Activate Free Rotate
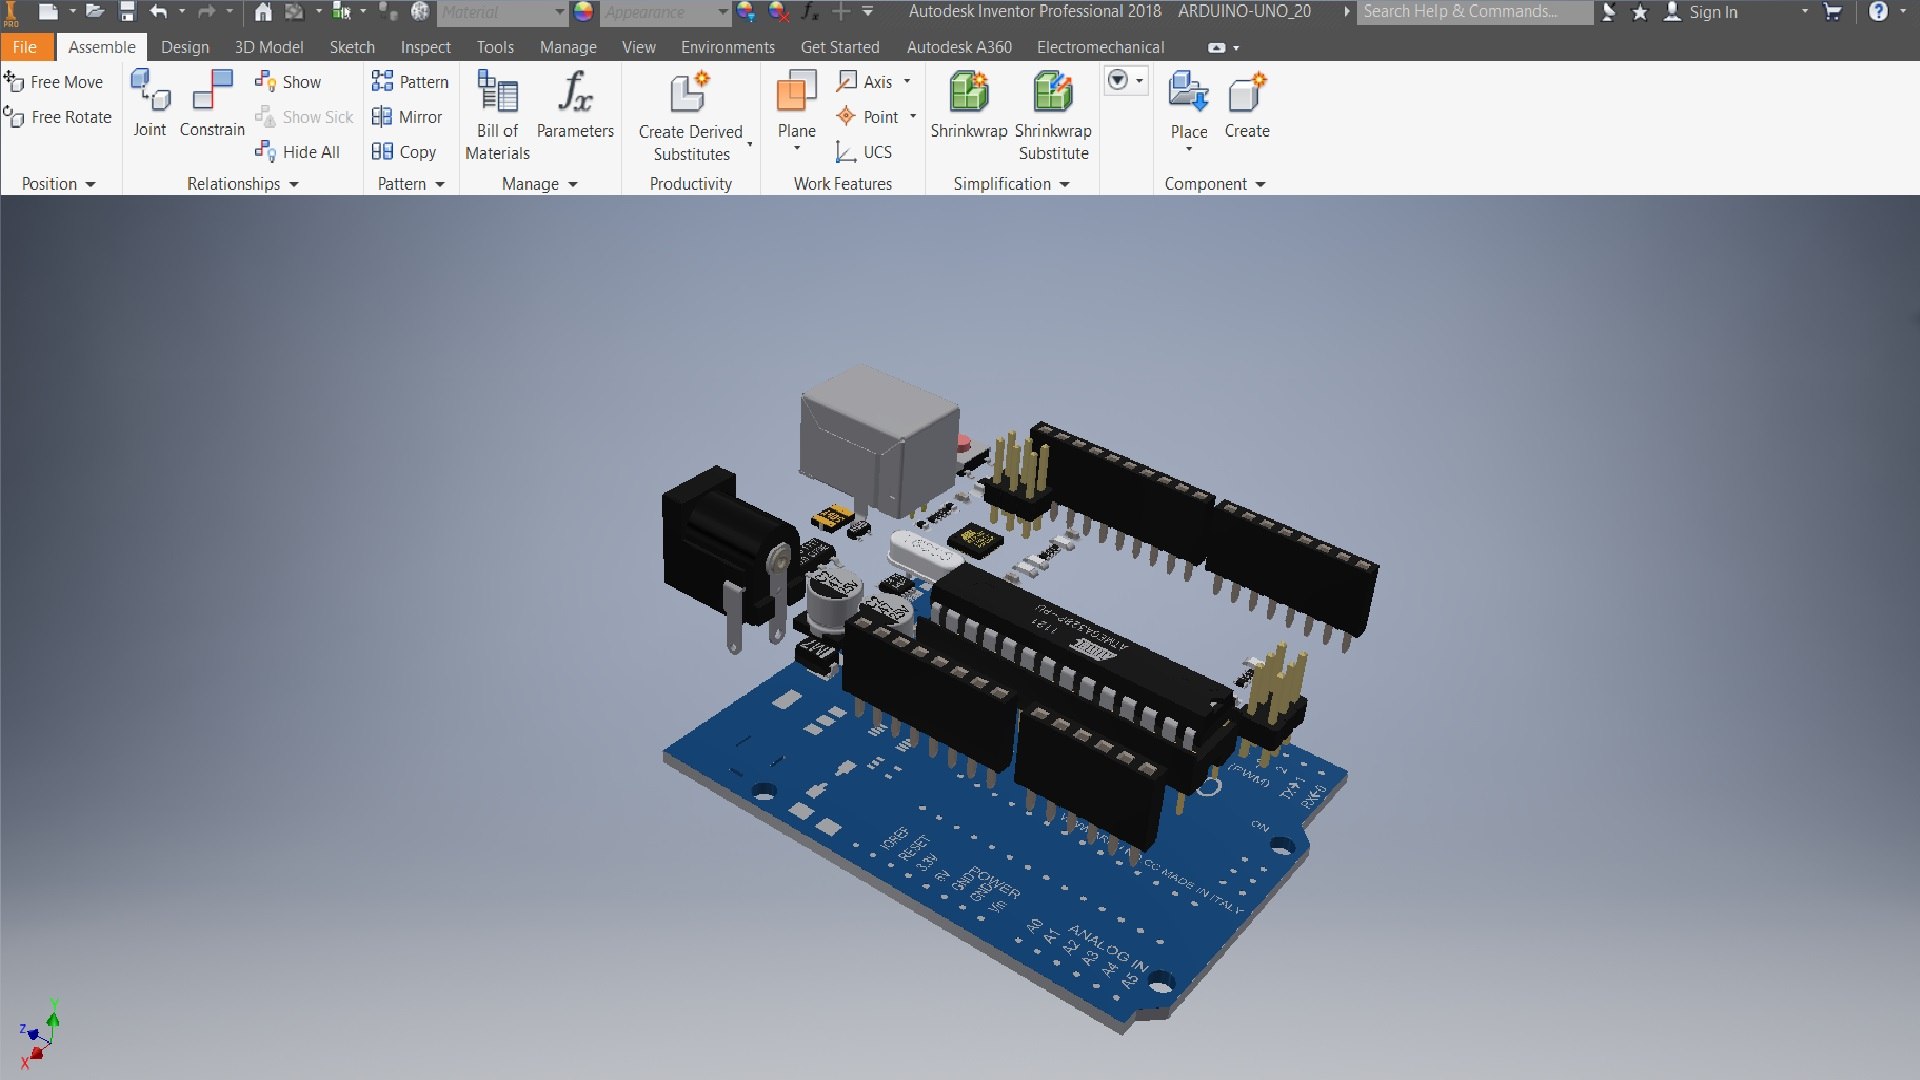 (58, 117)
